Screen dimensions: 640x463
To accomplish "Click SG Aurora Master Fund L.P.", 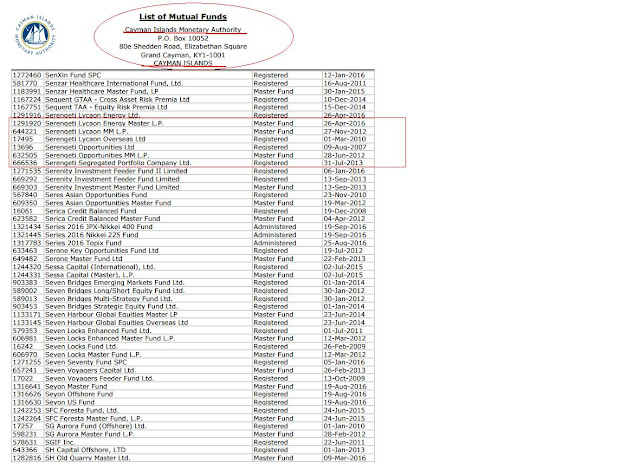I will [89, 434].
